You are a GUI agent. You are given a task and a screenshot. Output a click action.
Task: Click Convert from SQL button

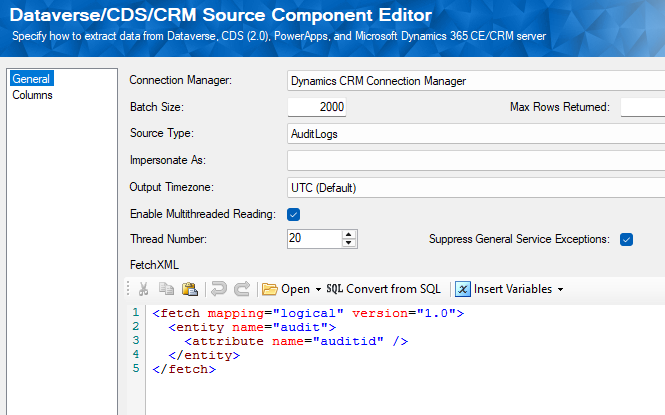[383, 289]
